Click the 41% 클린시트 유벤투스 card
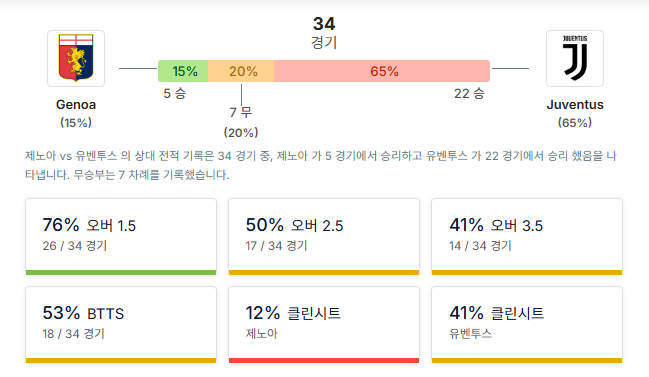Image resolution: width=649 pixels, height=377 pixels. pyautogui.click(x=527, y=325)
